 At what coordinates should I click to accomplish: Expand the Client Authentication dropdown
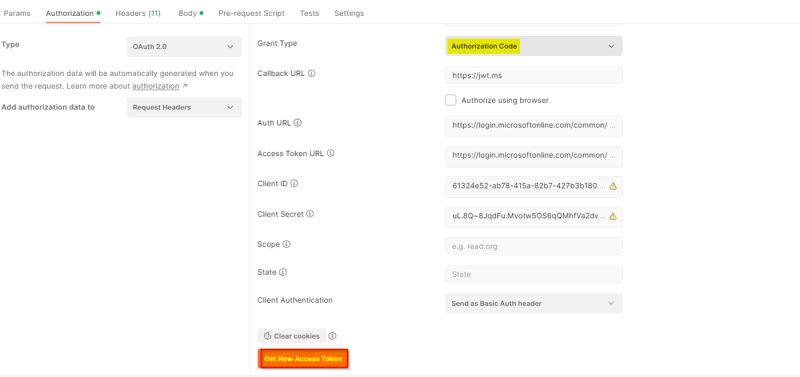534,303
